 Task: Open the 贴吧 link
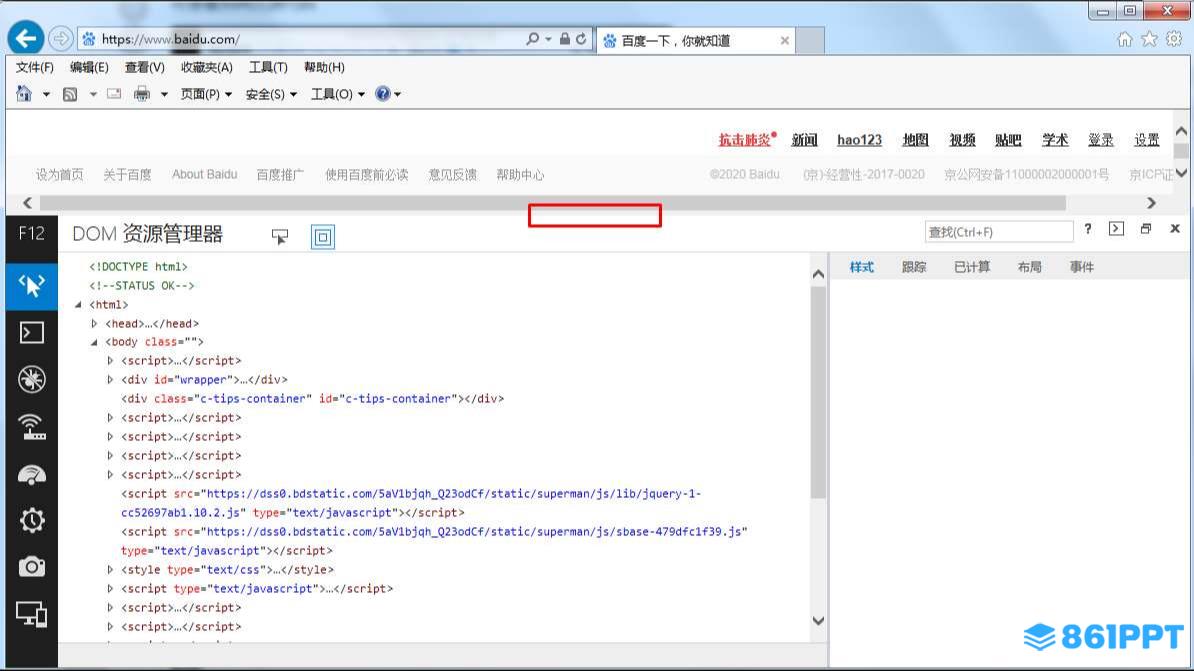click(x=1007, y=139)
